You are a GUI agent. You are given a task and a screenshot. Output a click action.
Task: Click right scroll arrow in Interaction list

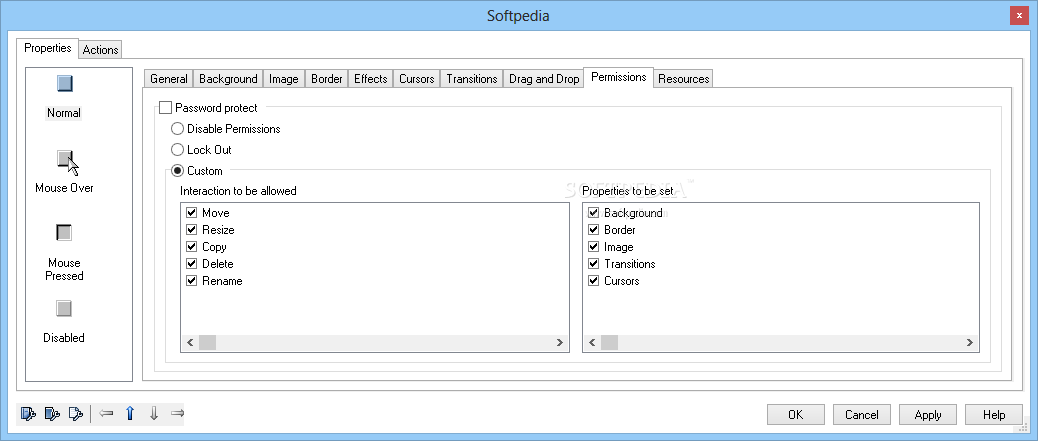[x=560, y=342]
